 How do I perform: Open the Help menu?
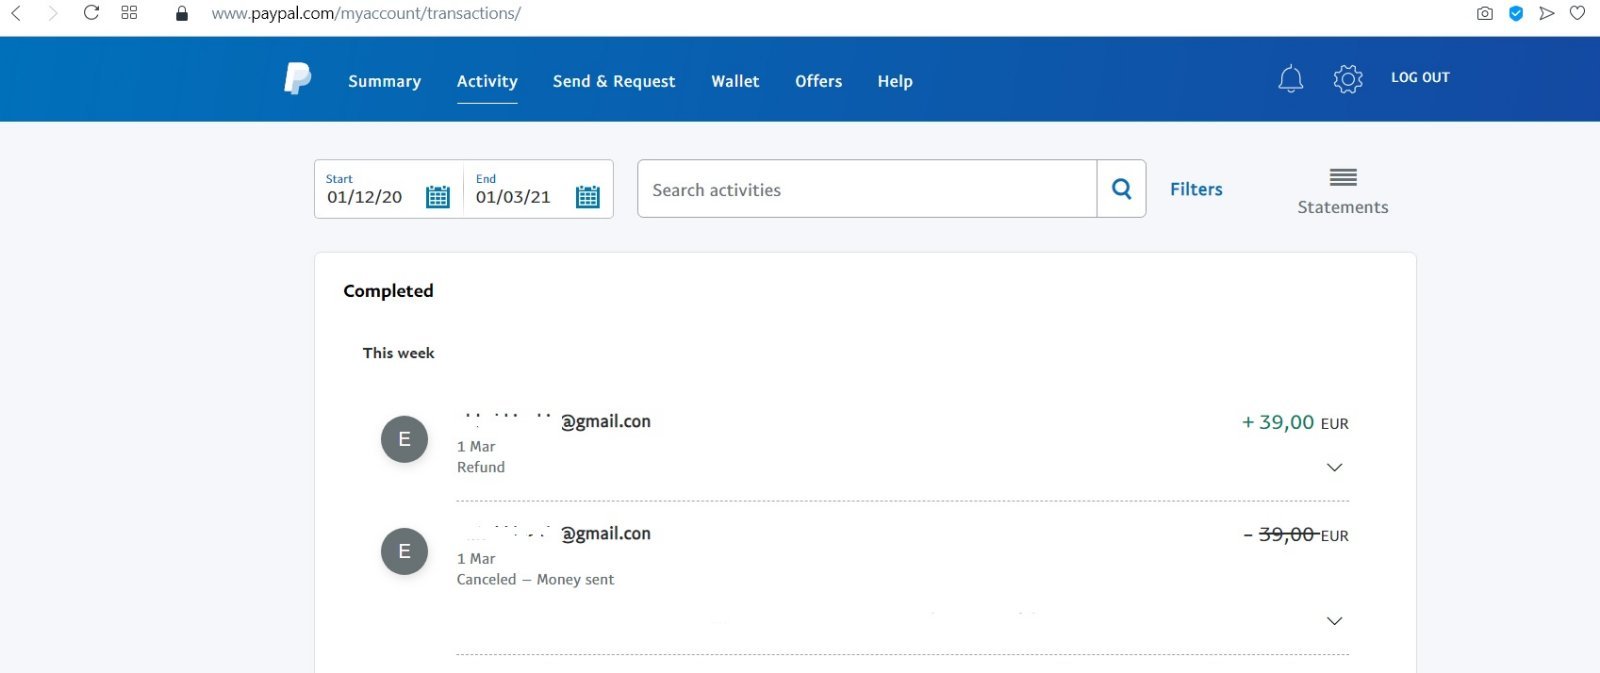click(x=895, y=81)
